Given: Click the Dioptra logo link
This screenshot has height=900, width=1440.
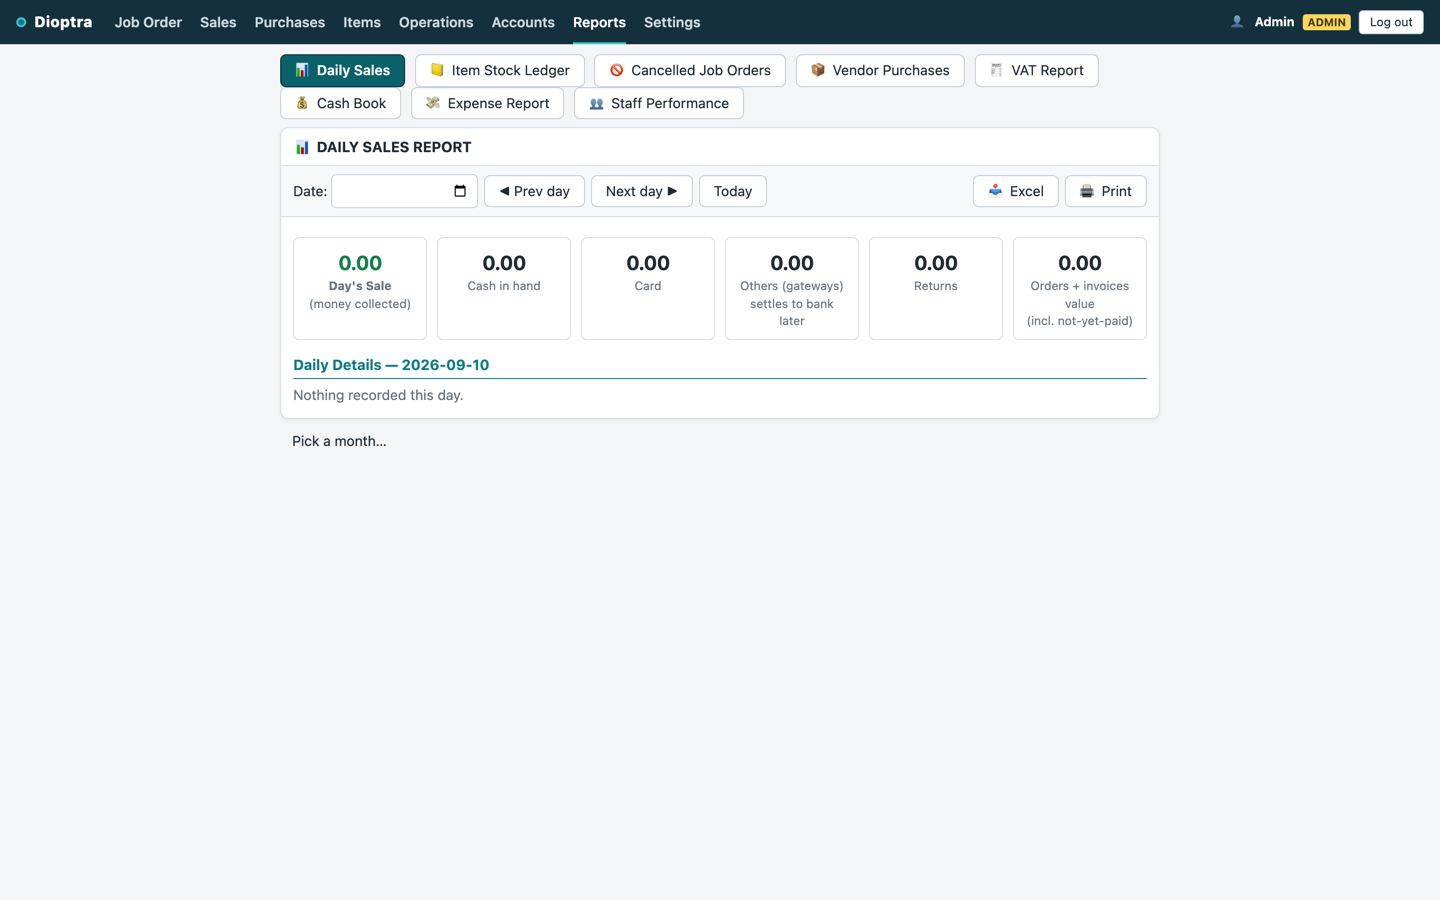Looking at the screenshot, I should [x=54, y=22].
